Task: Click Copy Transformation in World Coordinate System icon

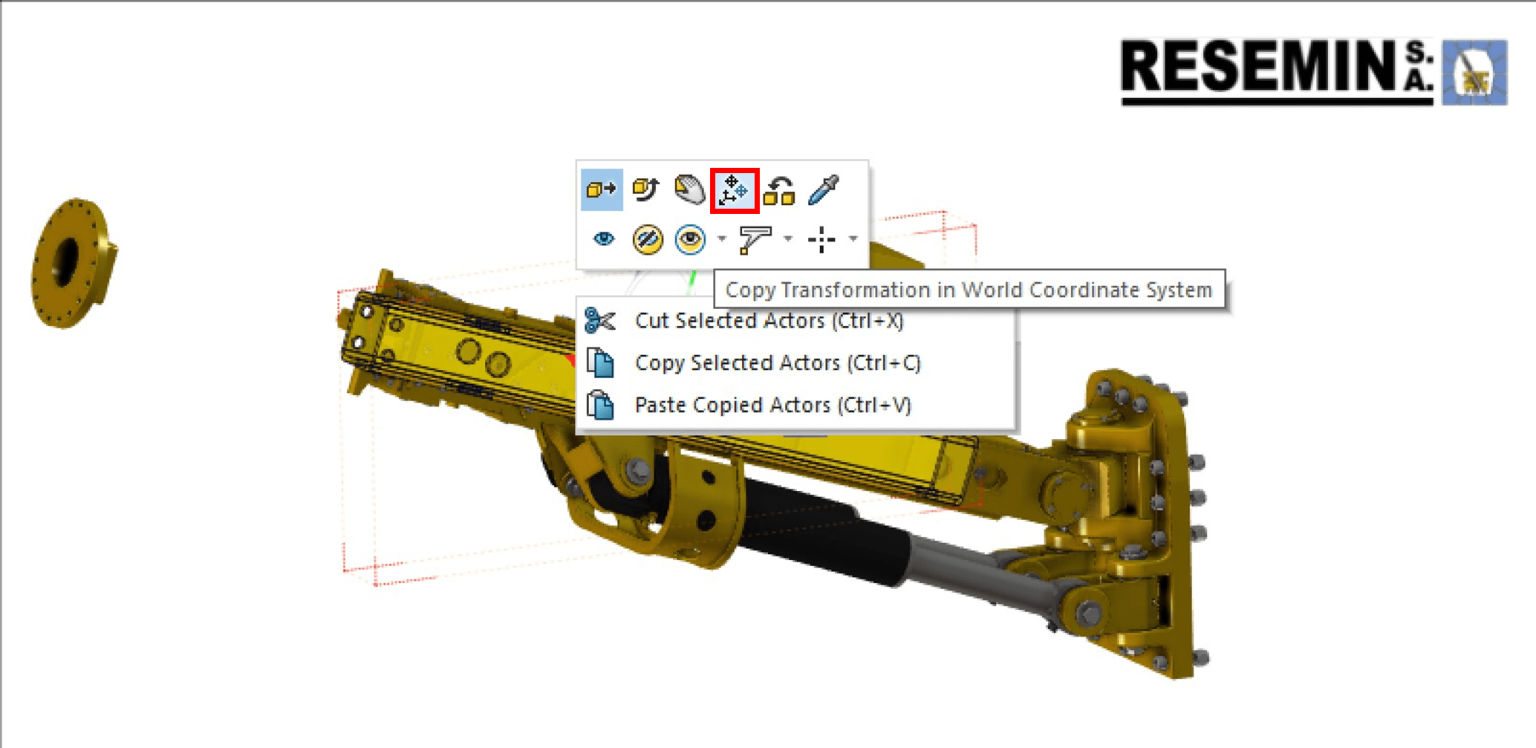Action: pos(734,190)
